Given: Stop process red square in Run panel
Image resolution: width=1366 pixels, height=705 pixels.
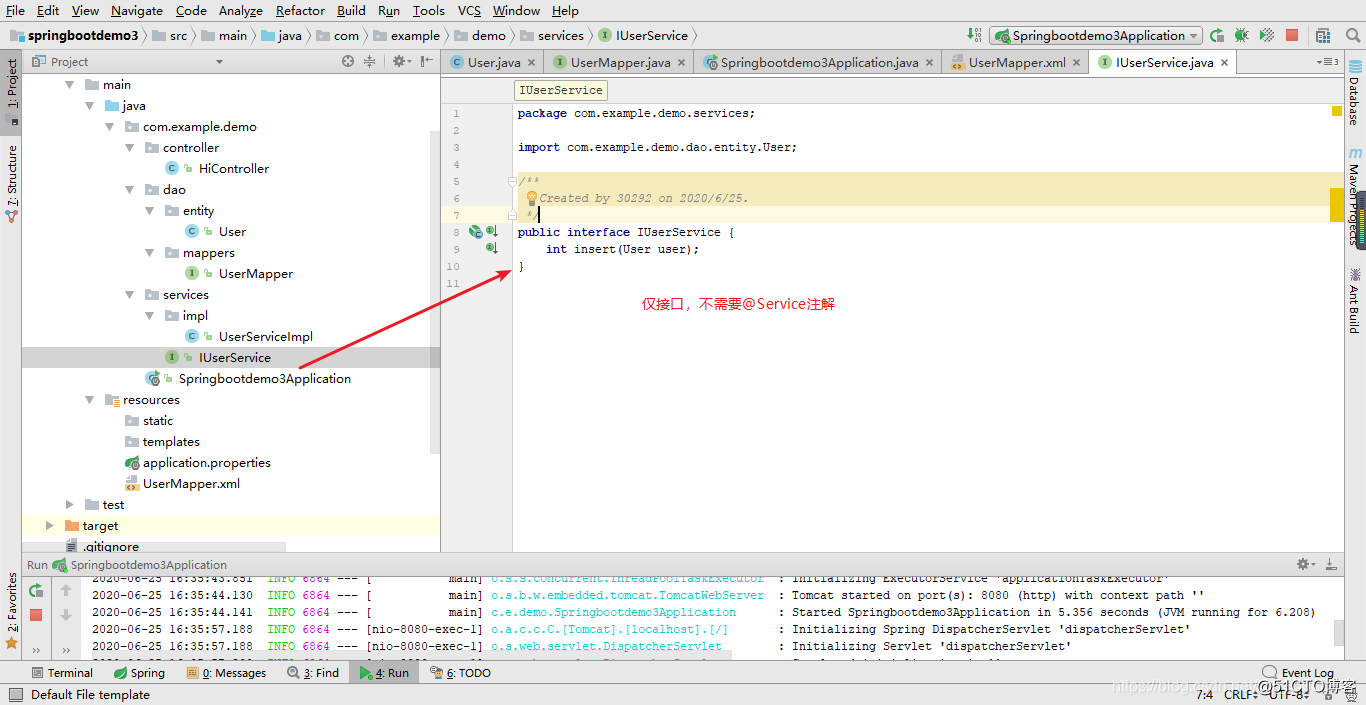Looking at the screenshot, I should 36,615.
